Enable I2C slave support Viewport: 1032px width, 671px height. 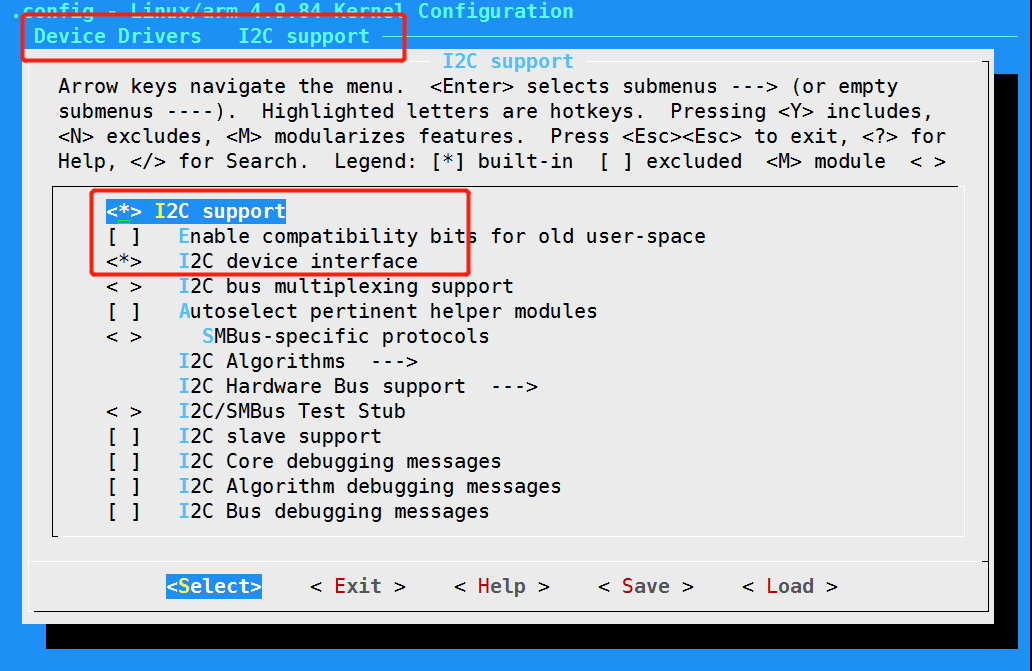124,436
